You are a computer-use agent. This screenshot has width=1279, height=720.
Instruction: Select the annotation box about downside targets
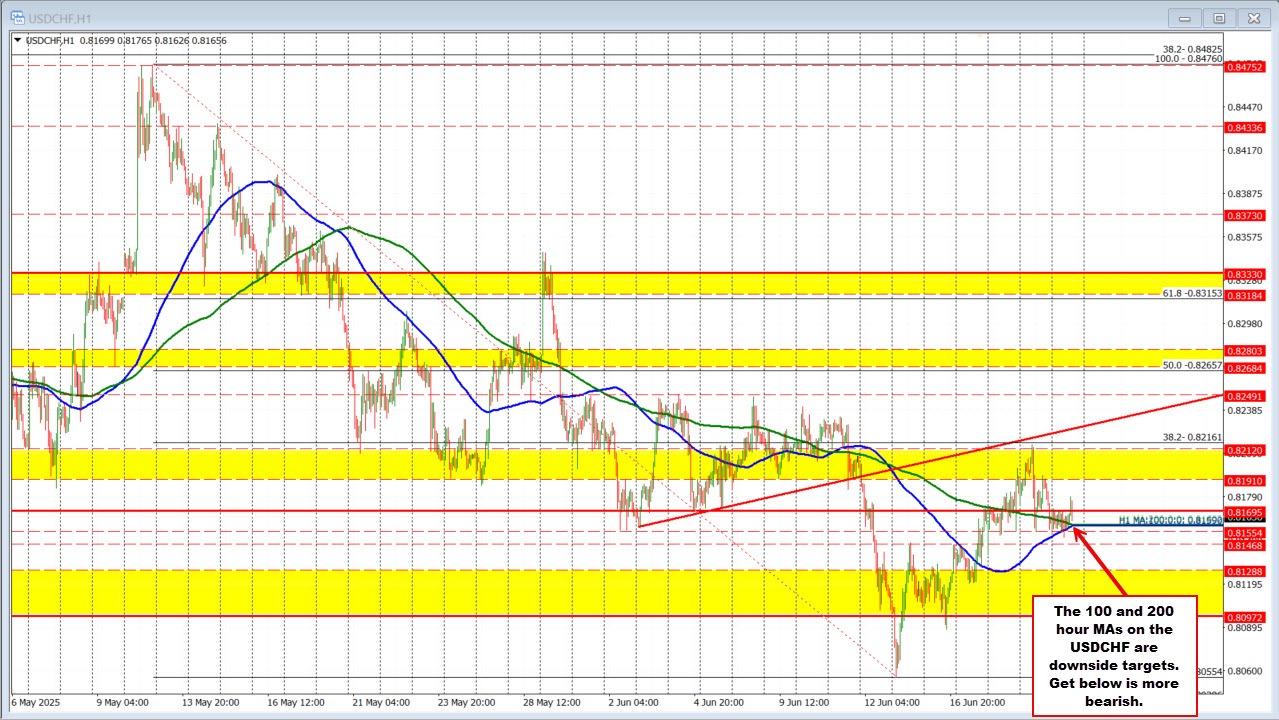click(1113, 655)
